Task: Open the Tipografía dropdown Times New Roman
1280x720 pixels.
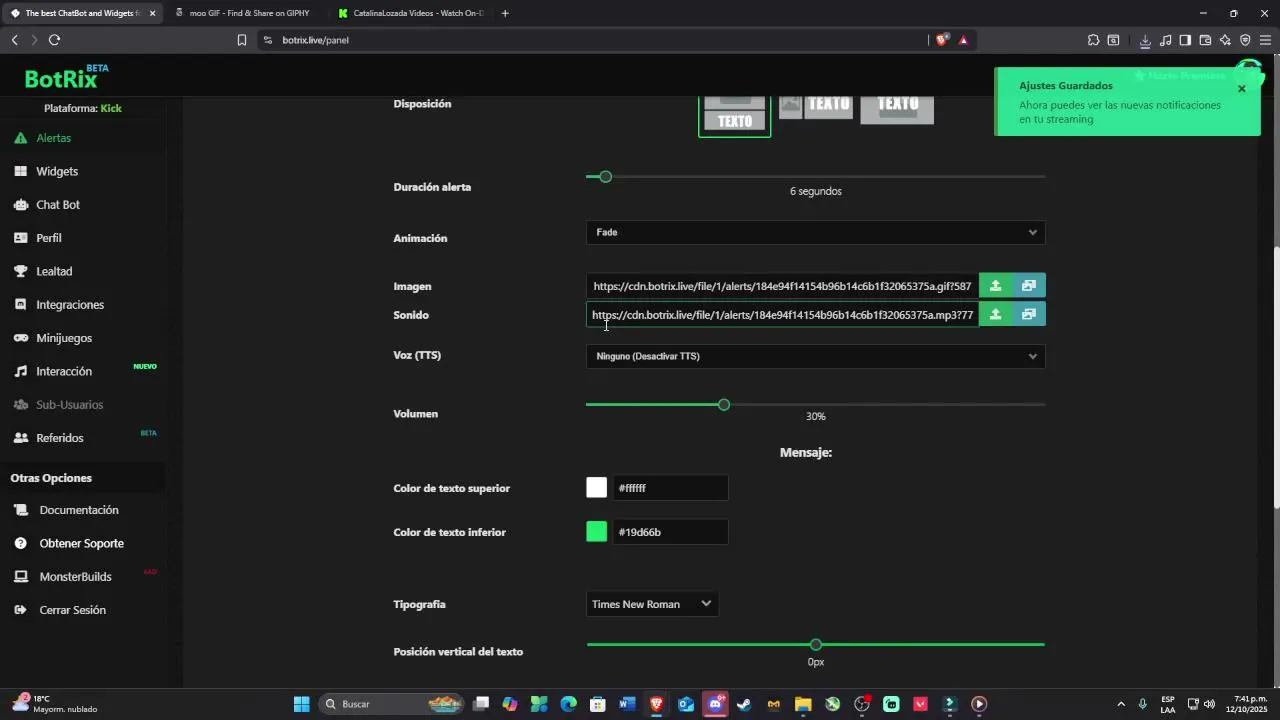Action: (x=652, y=604)
